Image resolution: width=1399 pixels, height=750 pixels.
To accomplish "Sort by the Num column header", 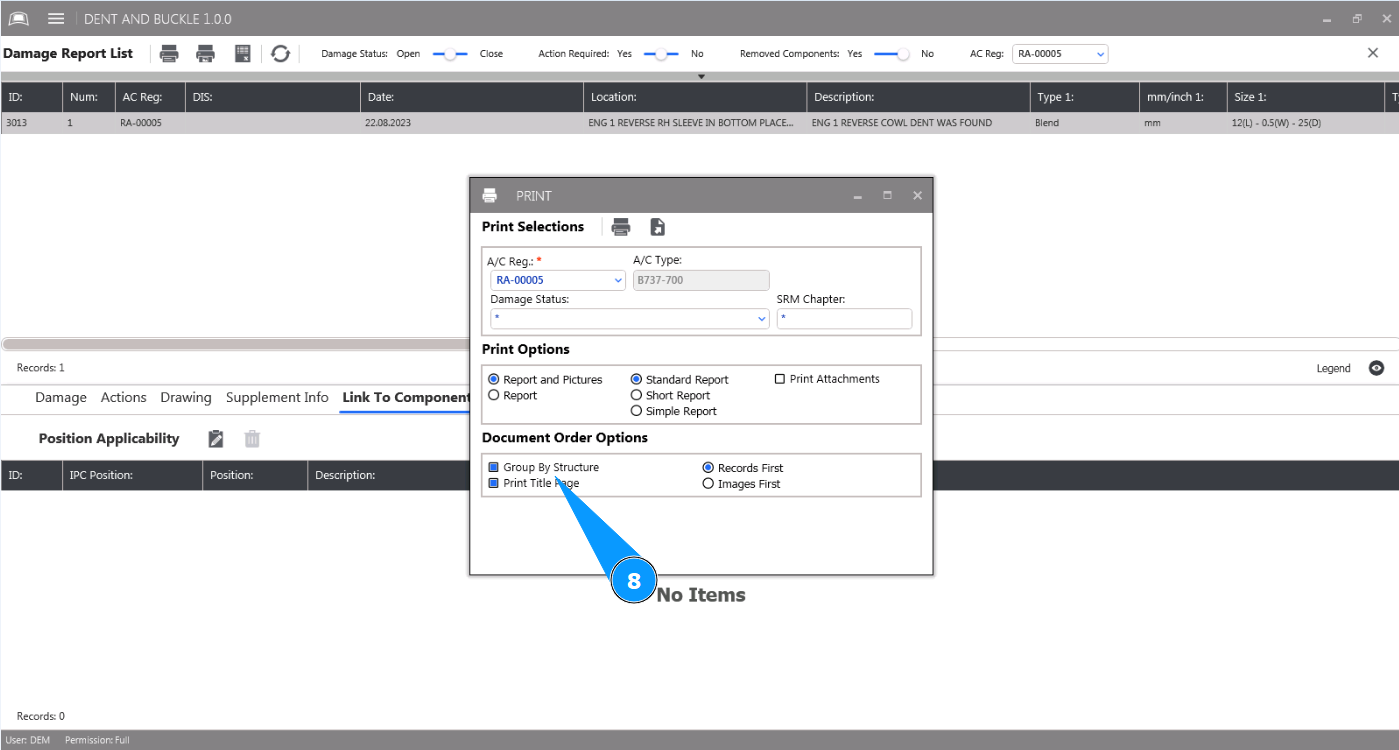I will pyautogui.click(x=88, y=97).
